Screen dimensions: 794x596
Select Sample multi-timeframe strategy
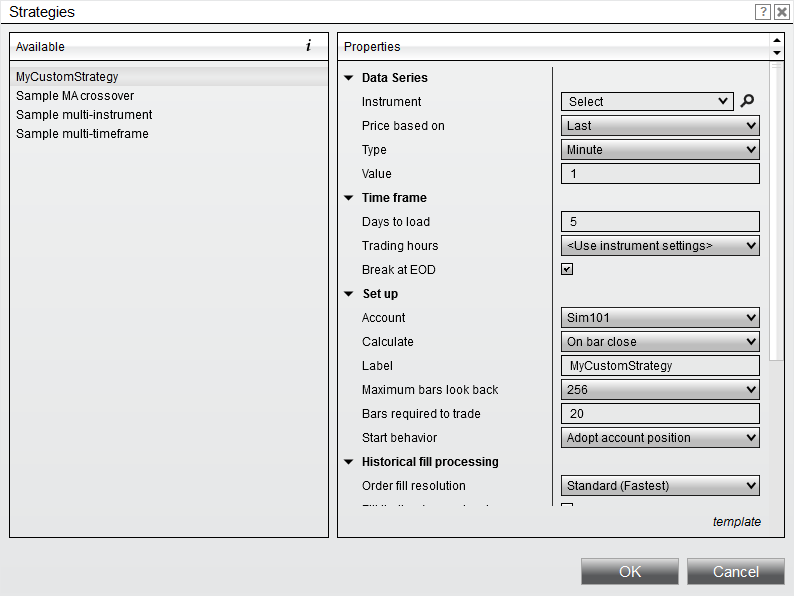tap(82, 134)
